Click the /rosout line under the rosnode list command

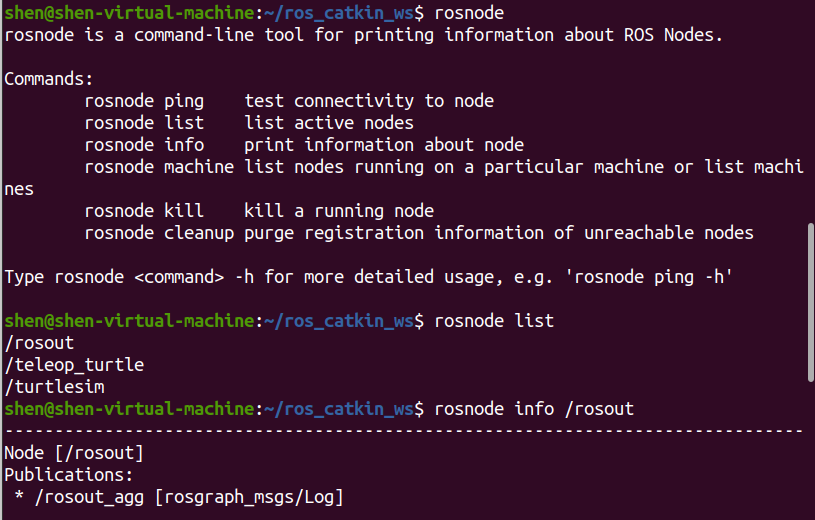click(39, 343)
